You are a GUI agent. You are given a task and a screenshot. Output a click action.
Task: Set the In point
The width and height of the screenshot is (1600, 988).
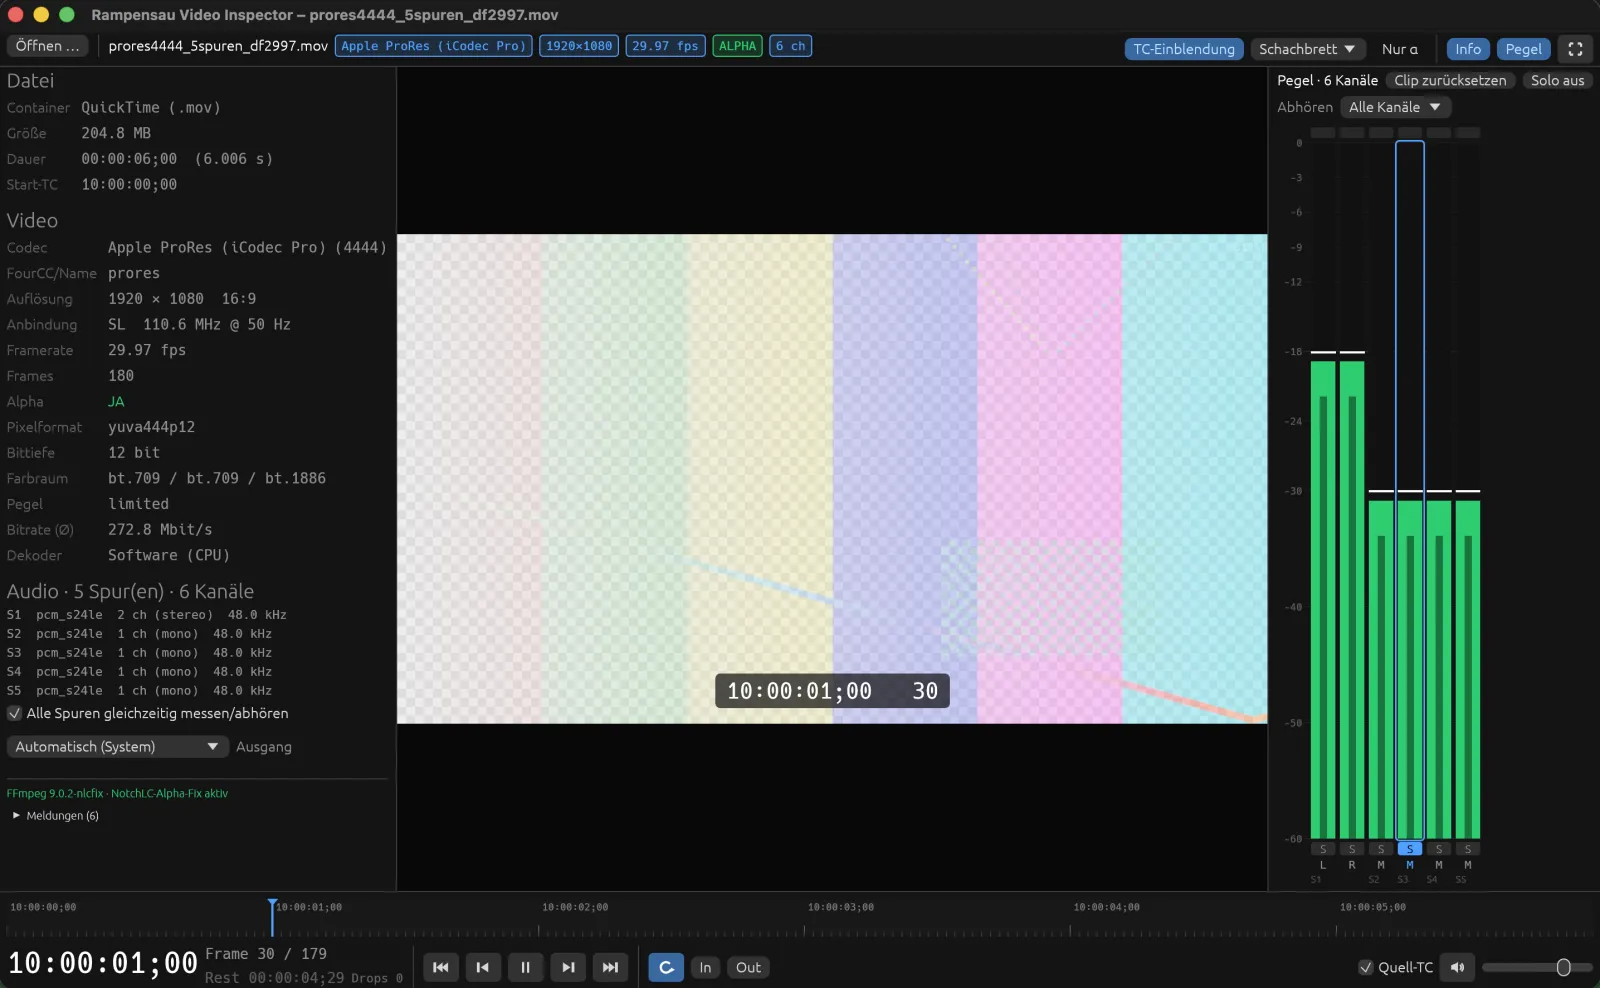click(705, 967)
